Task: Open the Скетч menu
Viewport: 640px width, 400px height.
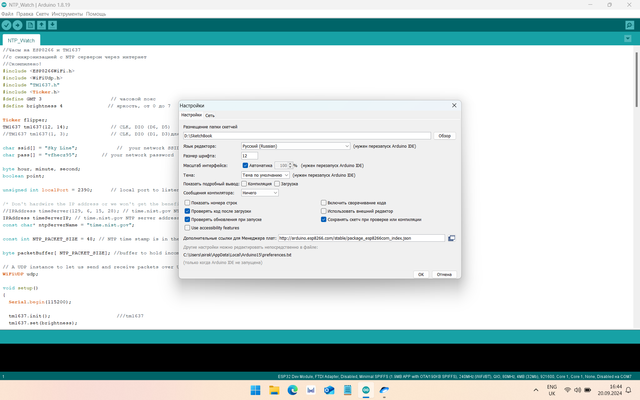Action: [x=42, y=14]
